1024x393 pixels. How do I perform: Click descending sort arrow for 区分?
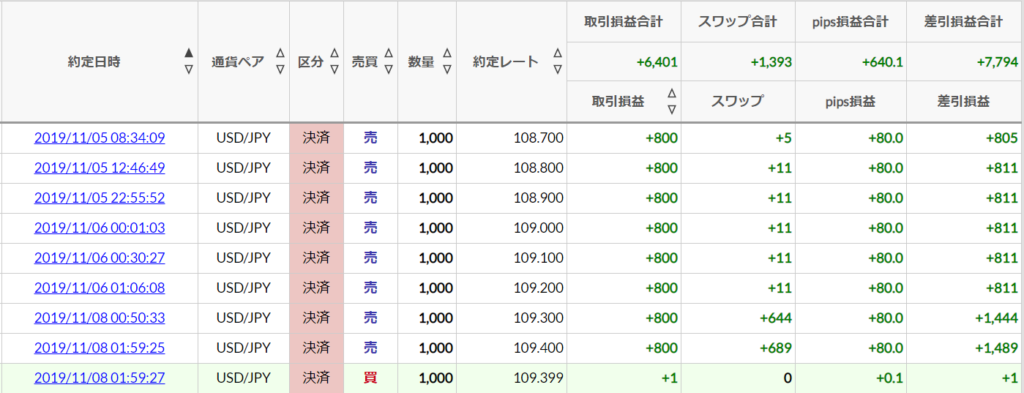tap(334, 69)
